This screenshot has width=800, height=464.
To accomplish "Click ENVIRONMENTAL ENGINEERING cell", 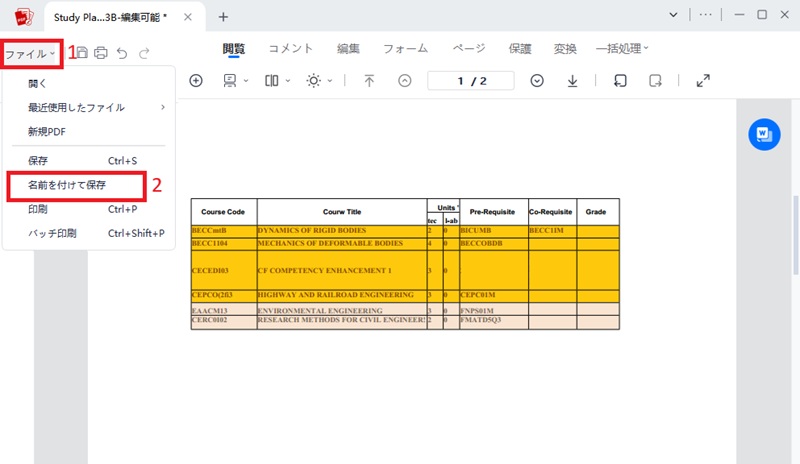I will click(342, 310).
